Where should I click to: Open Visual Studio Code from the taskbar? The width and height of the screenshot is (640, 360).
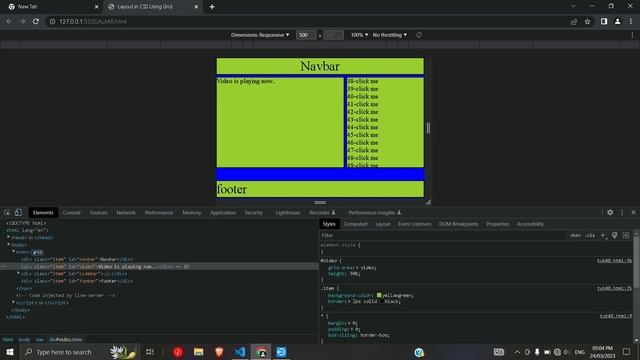click(240, 352)
